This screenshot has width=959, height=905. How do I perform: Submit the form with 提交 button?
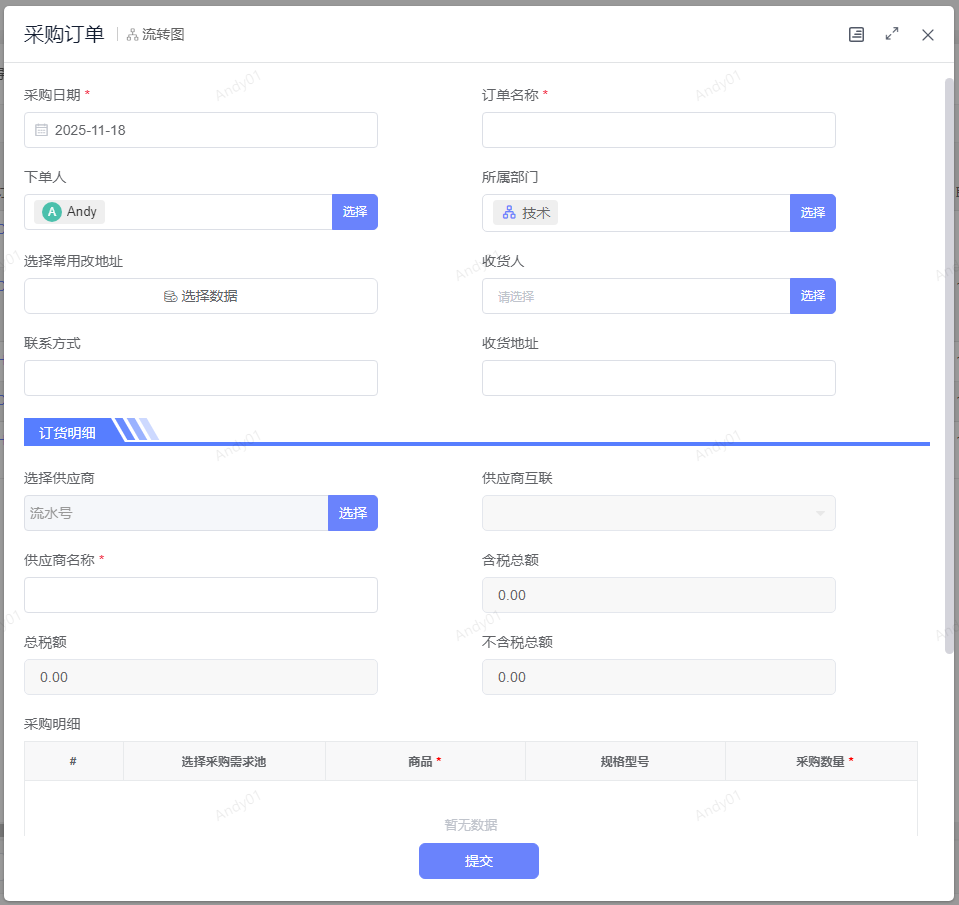478,861
